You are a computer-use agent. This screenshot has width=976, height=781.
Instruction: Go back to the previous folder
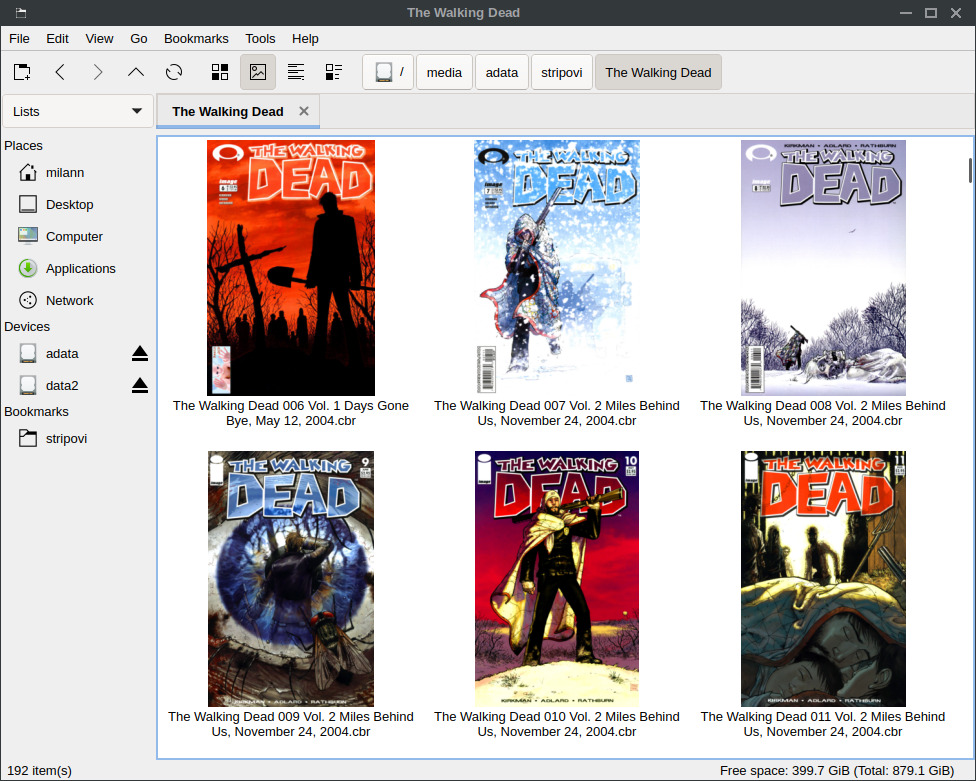click(x=60, y=72)
